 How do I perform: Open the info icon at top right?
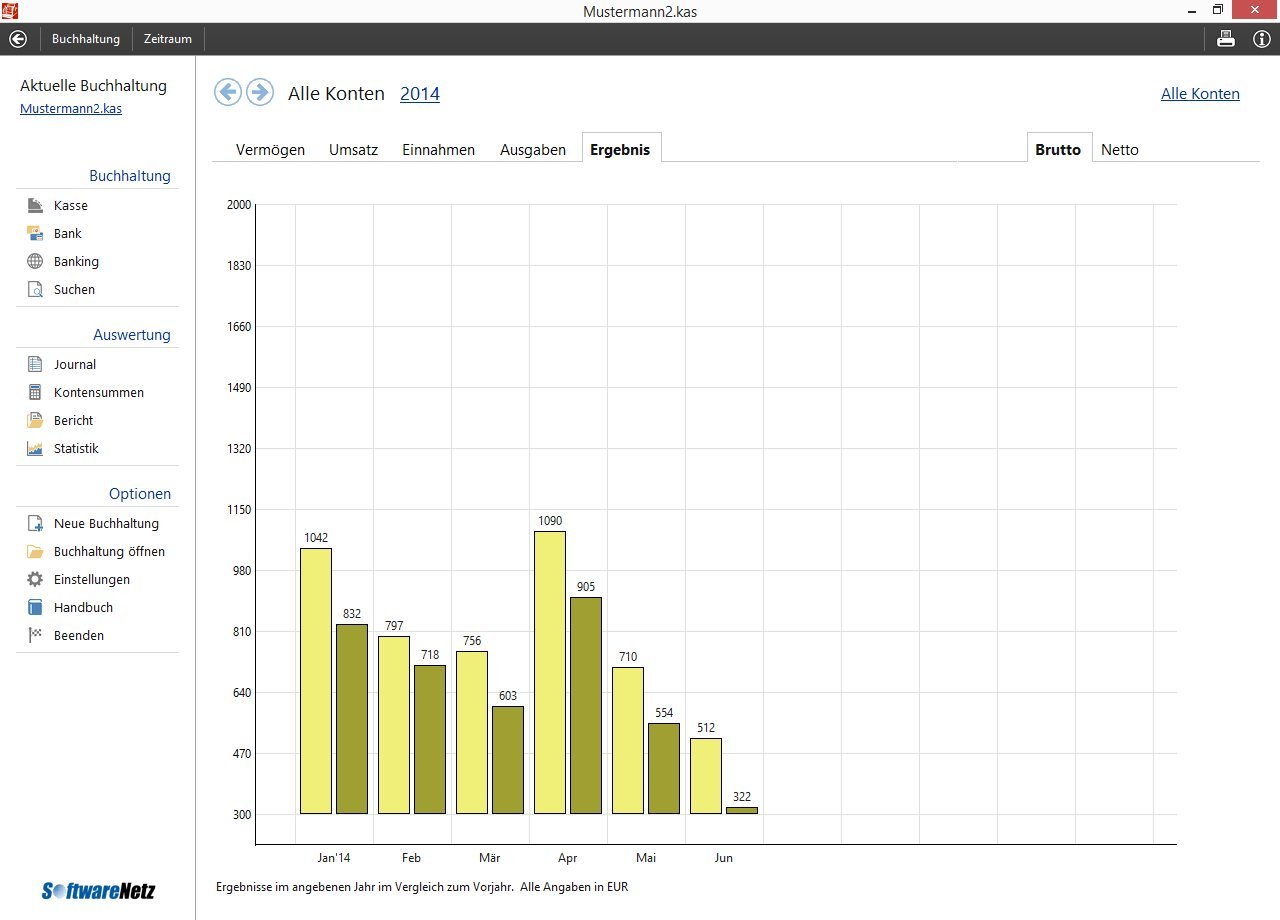click(1261, 39)
